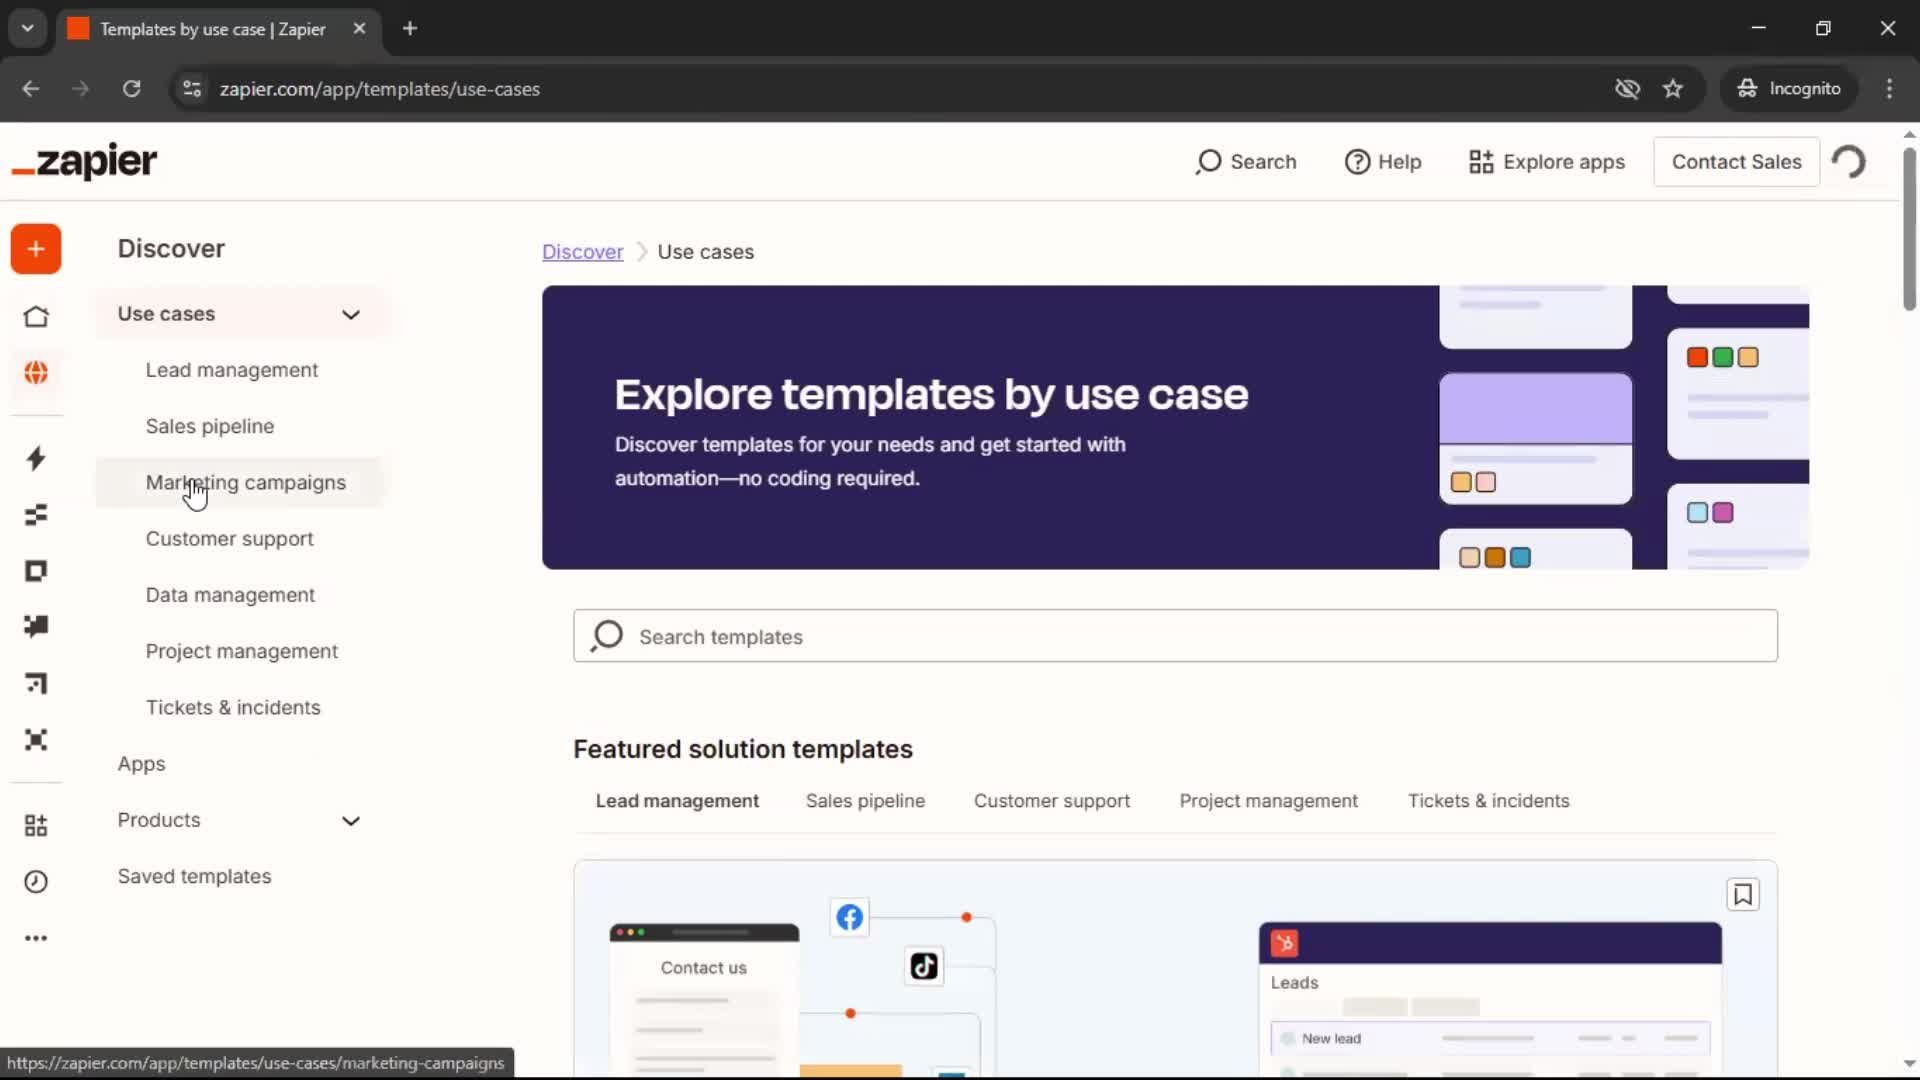The width and height of the screenshot is (1920, 1080).
Task: Click the Contact Sales button
Action: (x=1735, y=161)
